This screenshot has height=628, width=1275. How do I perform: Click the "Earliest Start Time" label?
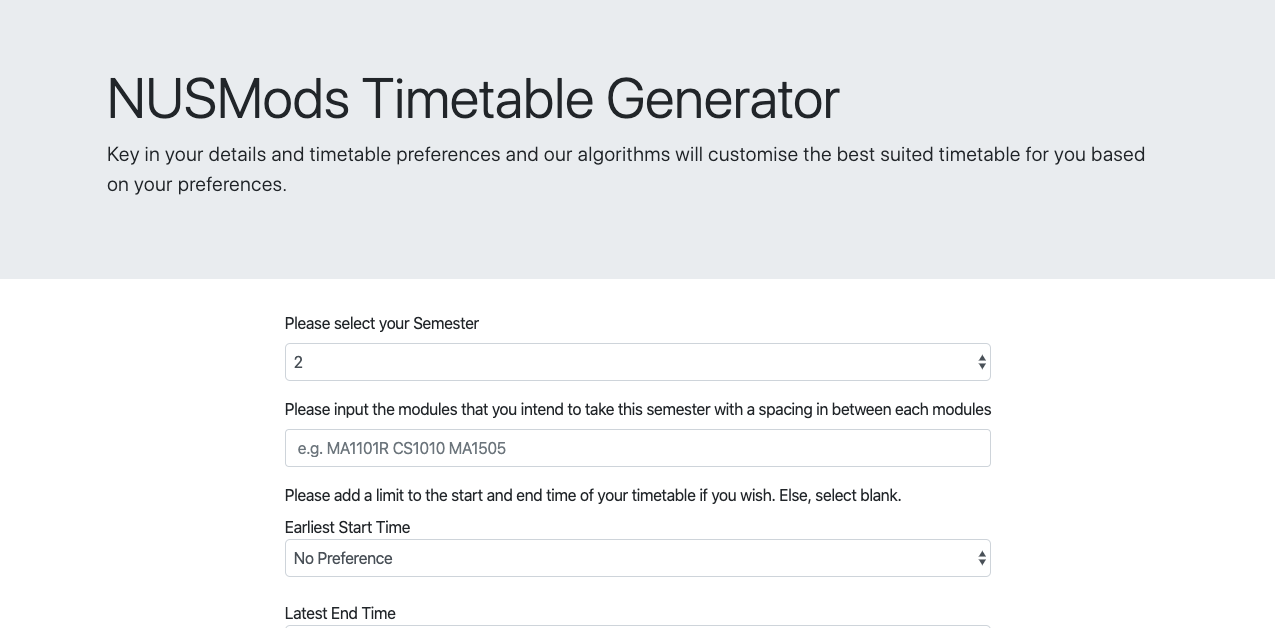pos(347,527)
